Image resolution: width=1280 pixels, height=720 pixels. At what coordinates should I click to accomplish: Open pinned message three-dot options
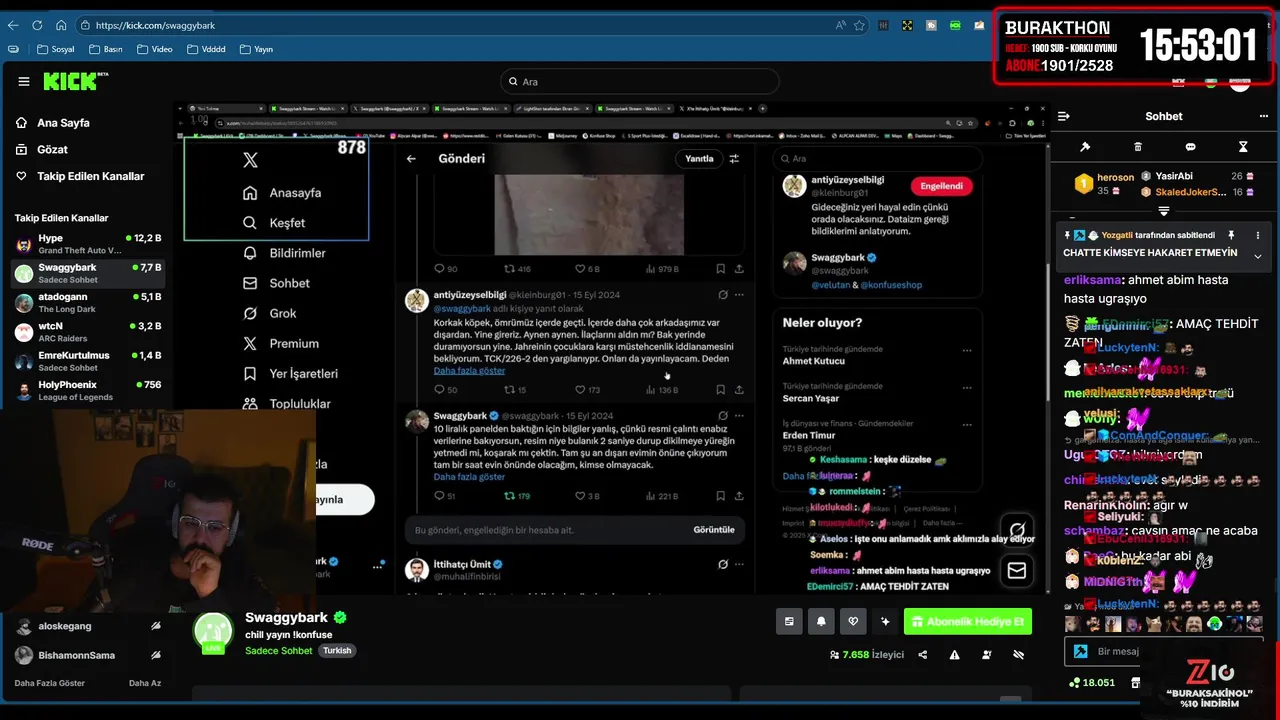tap(1258, 235)
